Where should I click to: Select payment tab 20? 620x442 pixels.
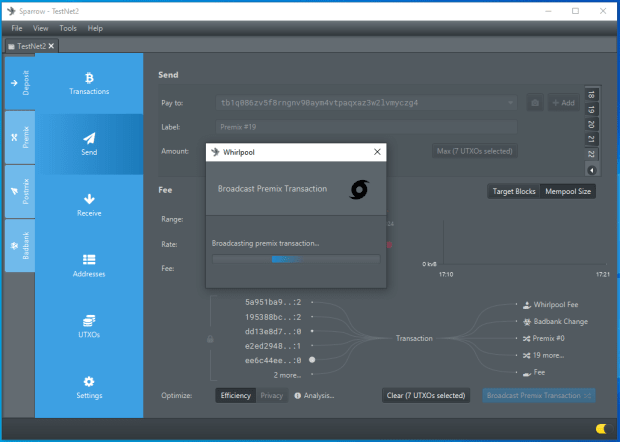(592, 125)
